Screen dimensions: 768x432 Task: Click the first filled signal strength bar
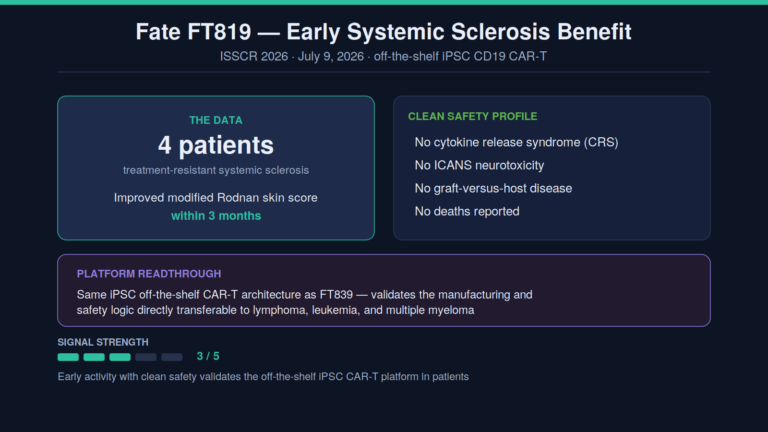[68, 357]
